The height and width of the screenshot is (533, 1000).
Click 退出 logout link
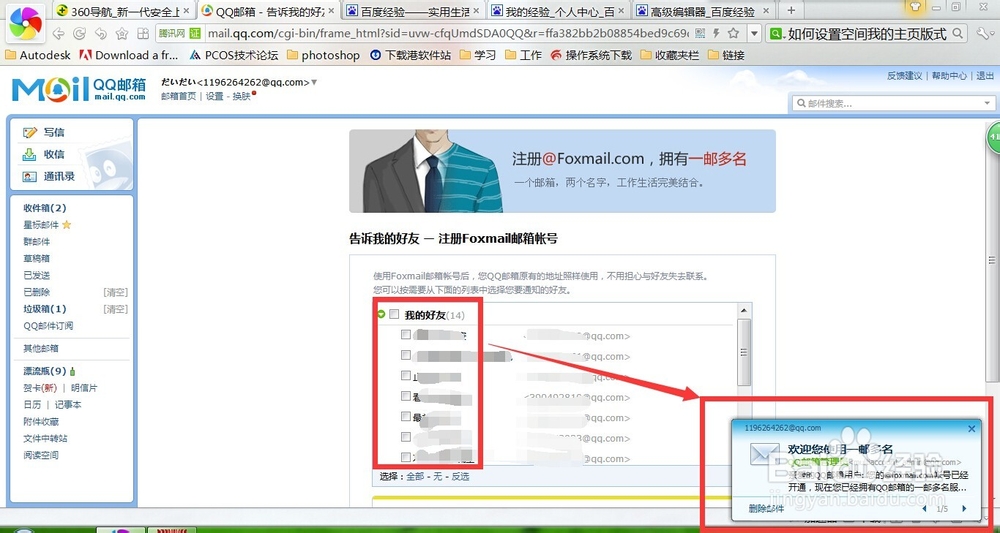(x=985, y=75)
